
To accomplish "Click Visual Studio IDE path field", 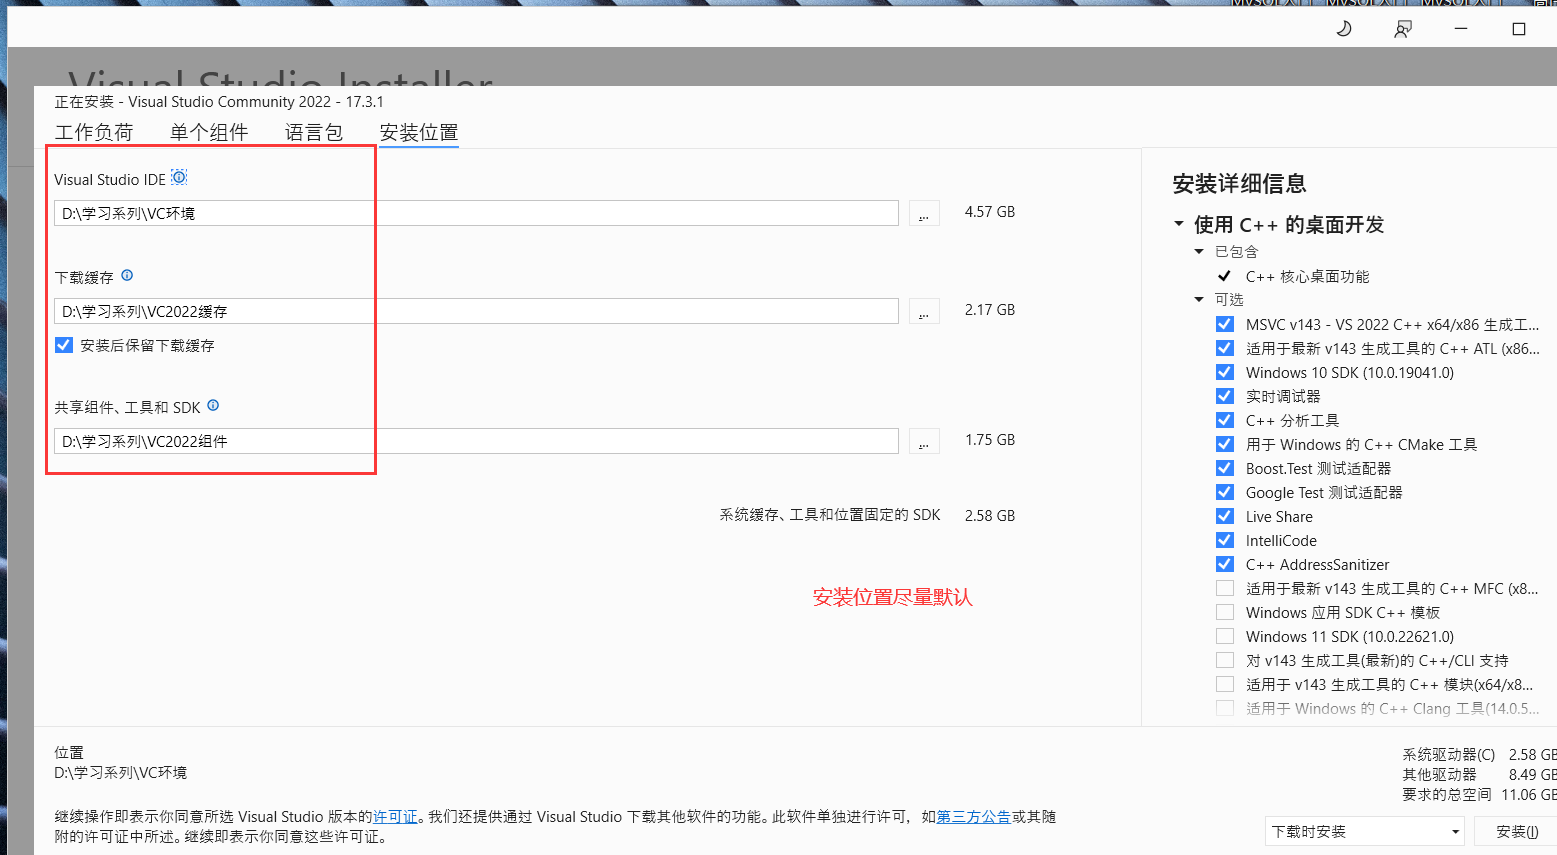I will coord(476,213).
